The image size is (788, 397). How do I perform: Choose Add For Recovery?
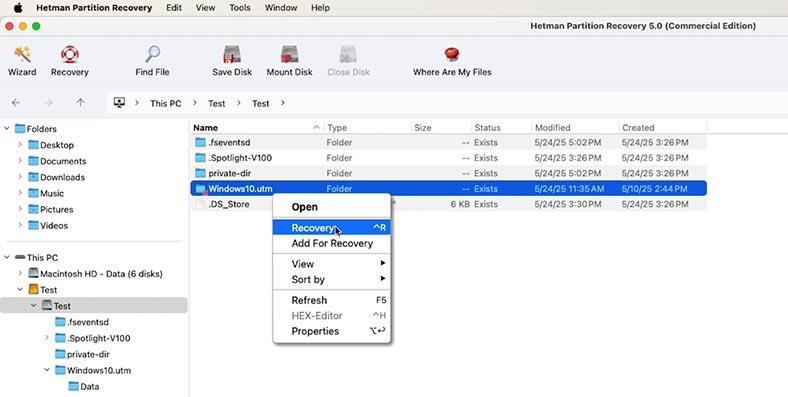(x=332, y=244)
